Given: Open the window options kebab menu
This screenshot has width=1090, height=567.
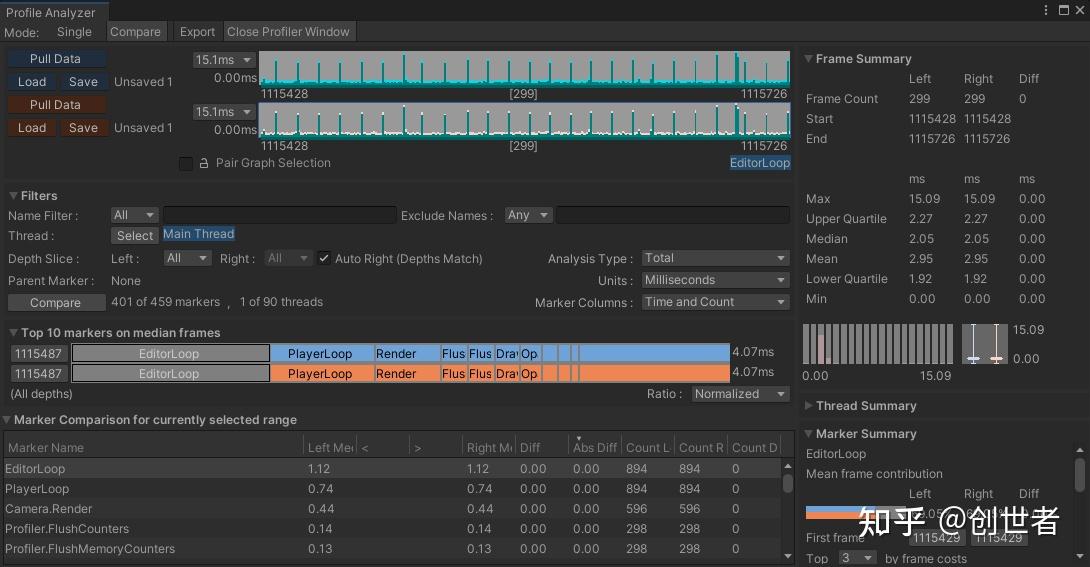Looking at the screenshot, I should point(1047,10).
